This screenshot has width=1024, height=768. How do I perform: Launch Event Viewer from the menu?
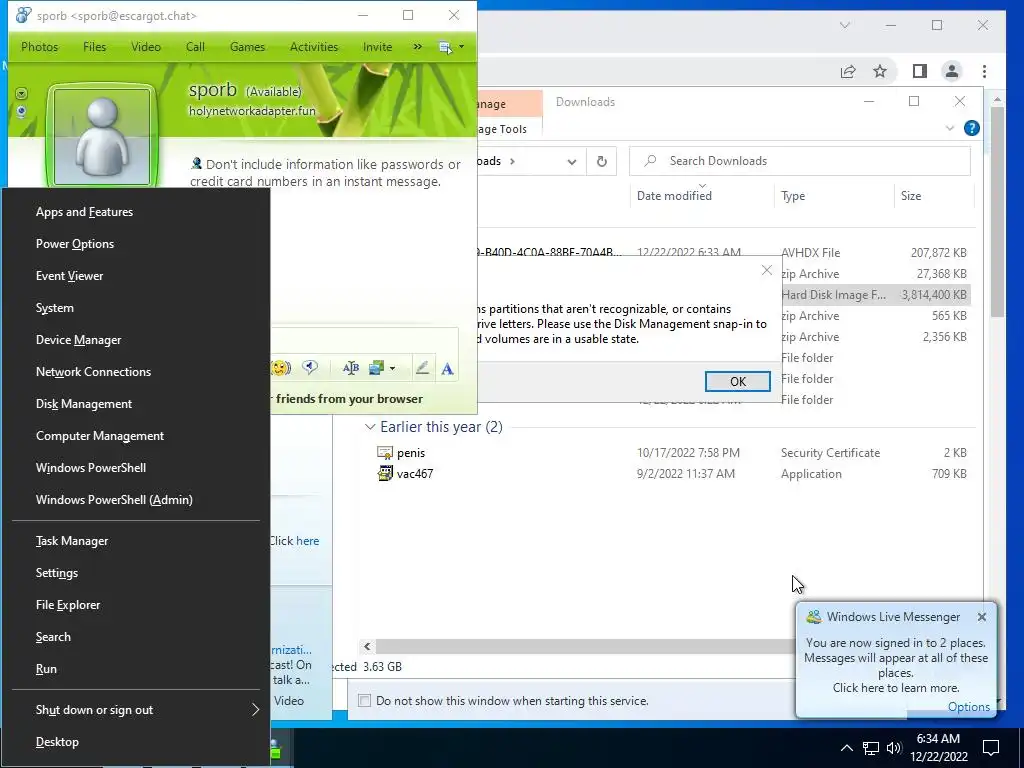(x=69, y=276)
